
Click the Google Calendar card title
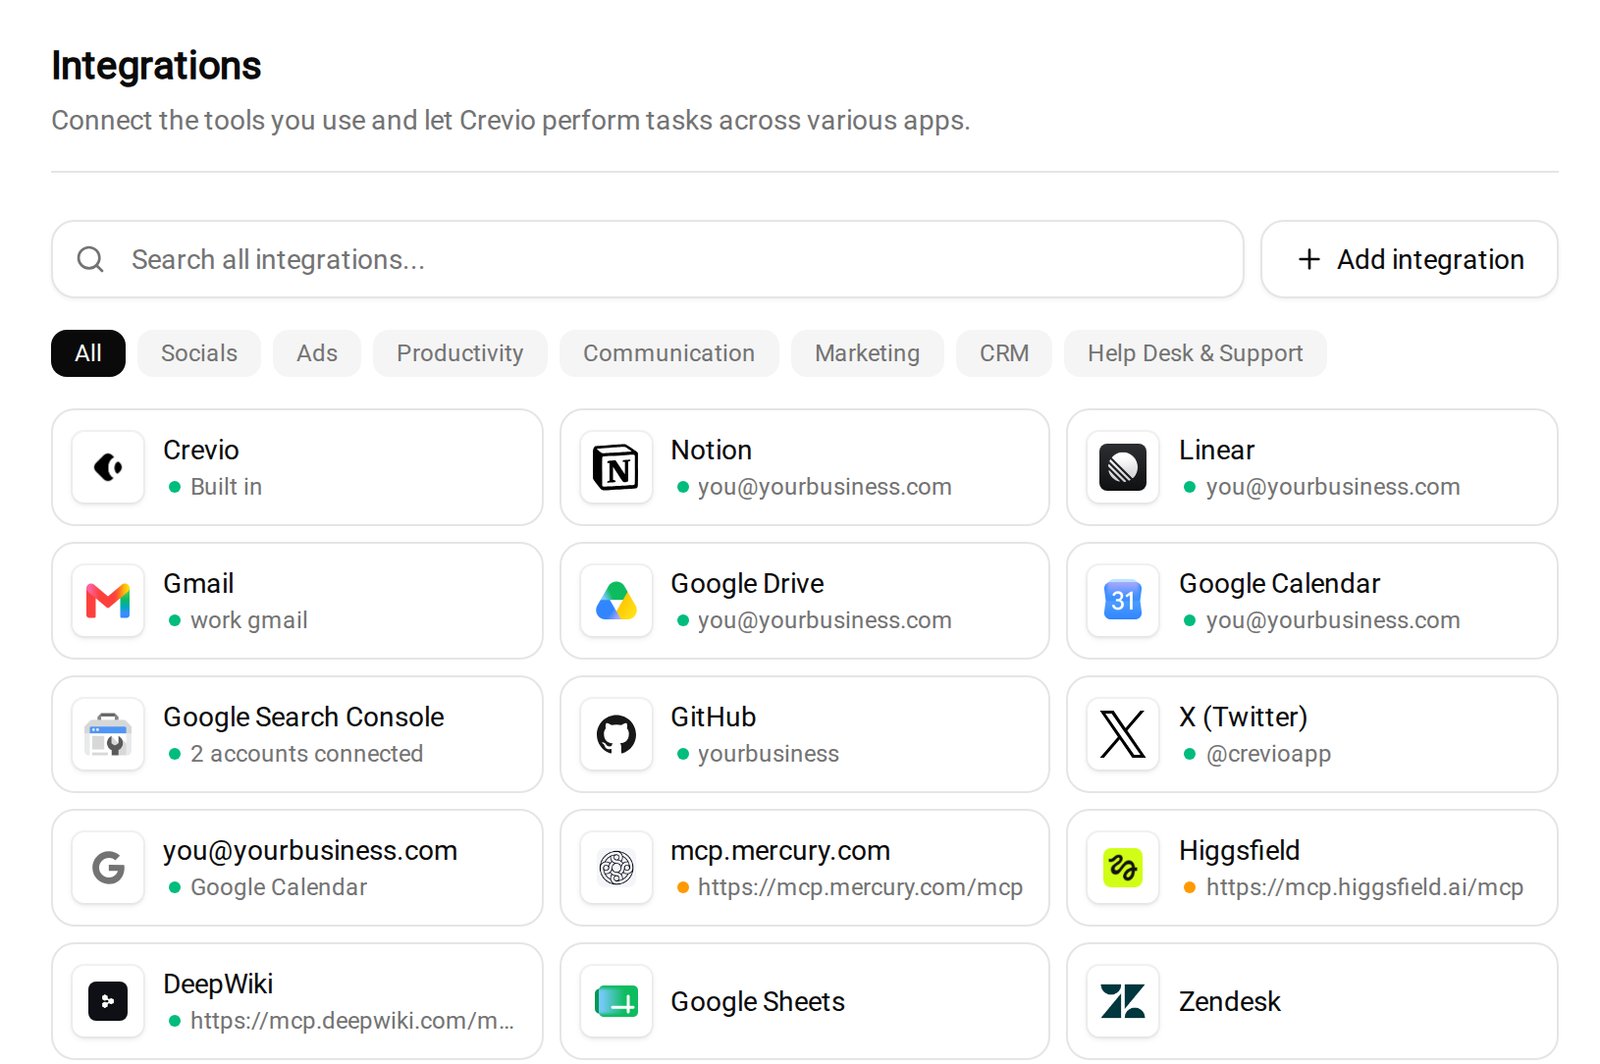click(1279, 583)
